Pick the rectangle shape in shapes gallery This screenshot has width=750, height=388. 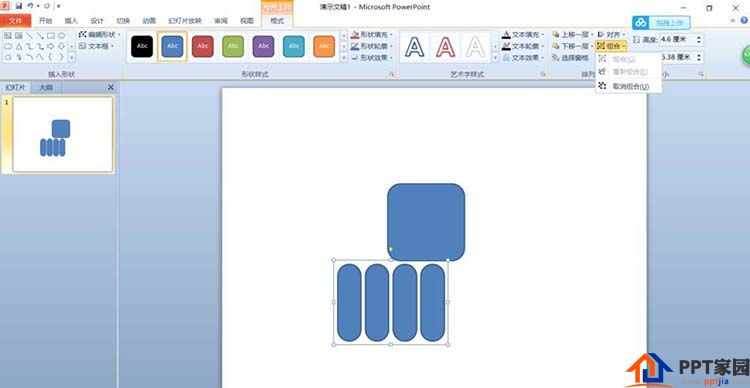pos(51,35)
